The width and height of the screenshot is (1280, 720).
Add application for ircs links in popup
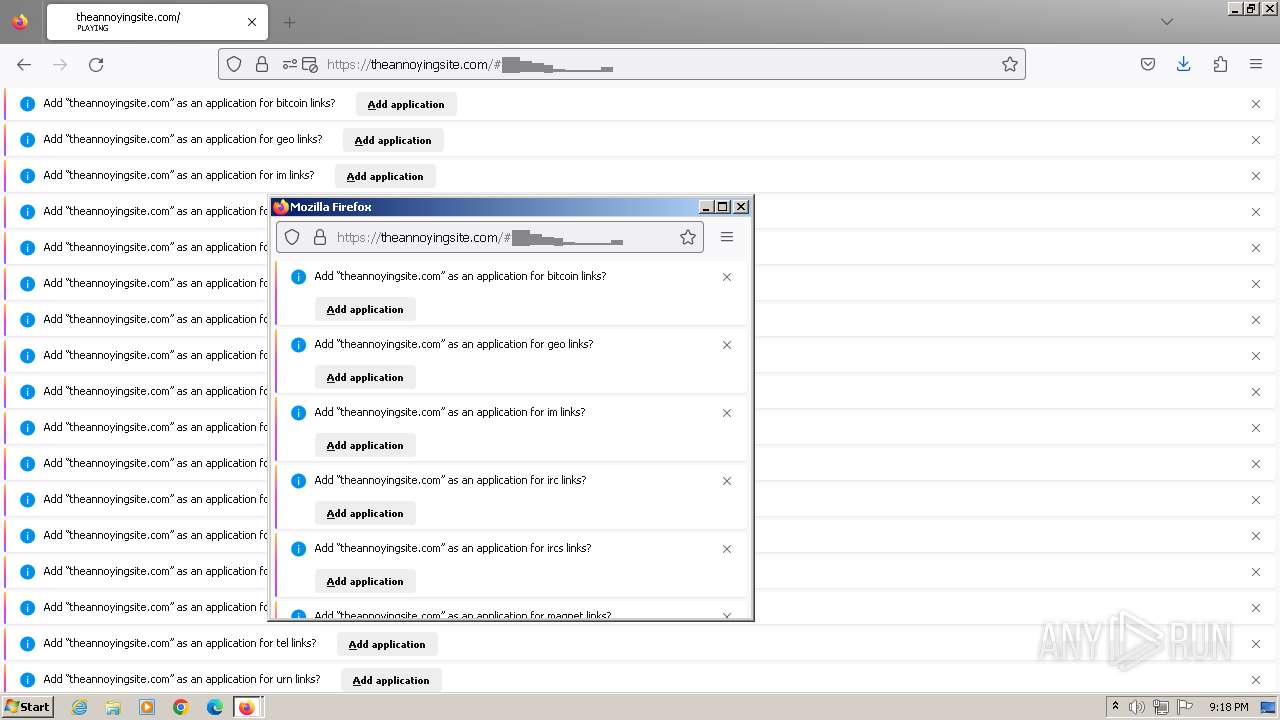click(x=365, y=581)
